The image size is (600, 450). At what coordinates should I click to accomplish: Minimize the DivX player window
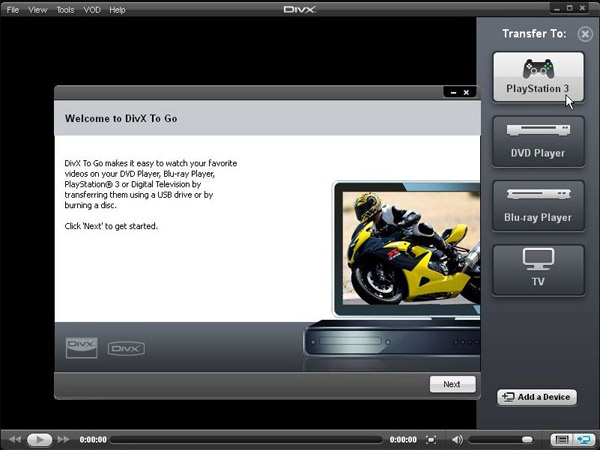tap(557, 8)
